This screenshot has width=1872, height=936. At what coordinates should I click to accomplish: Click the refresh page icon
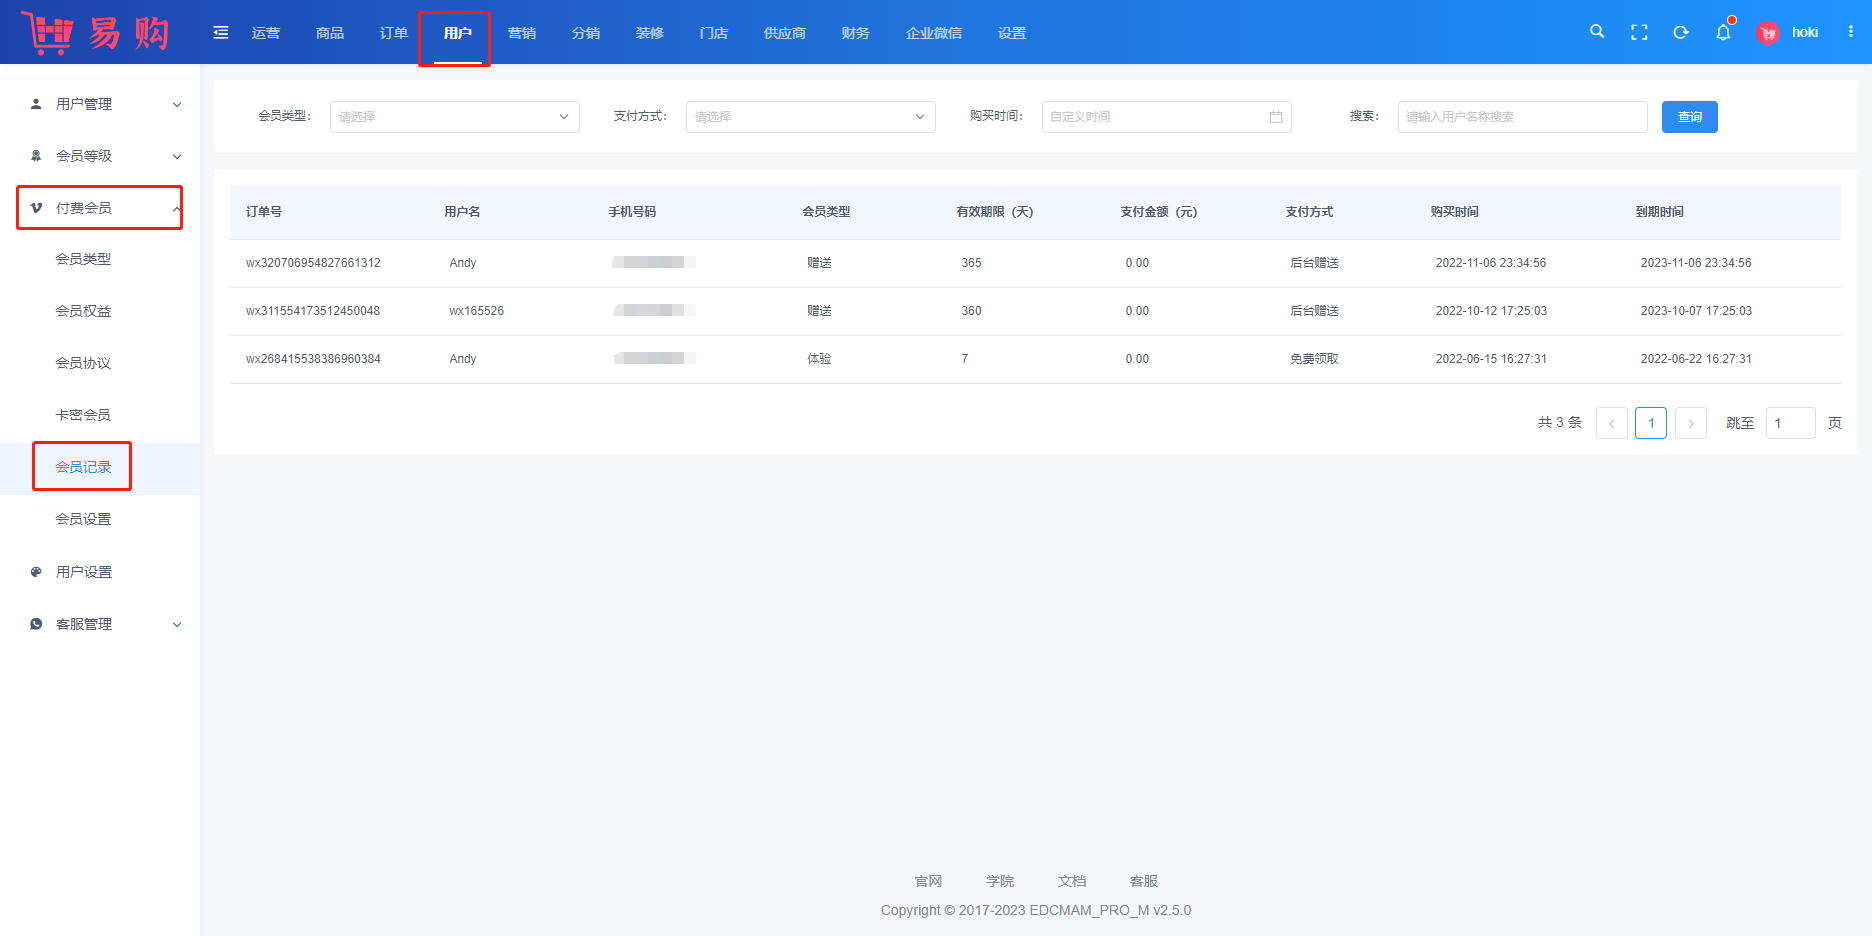1681,32
